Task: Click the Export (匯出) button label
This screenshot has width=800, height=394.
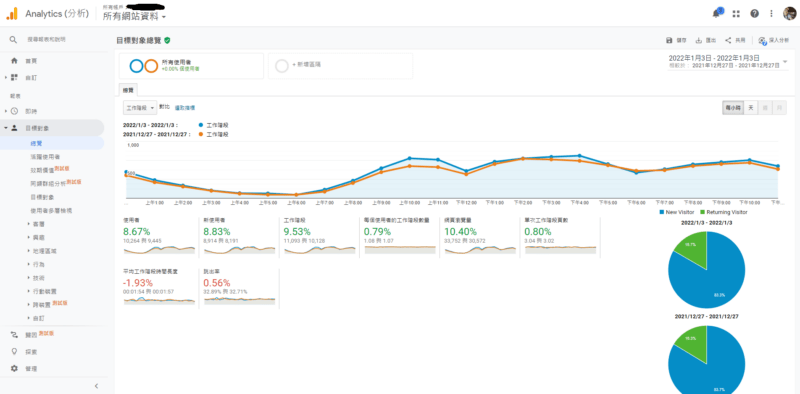Action: coord(711,40)
